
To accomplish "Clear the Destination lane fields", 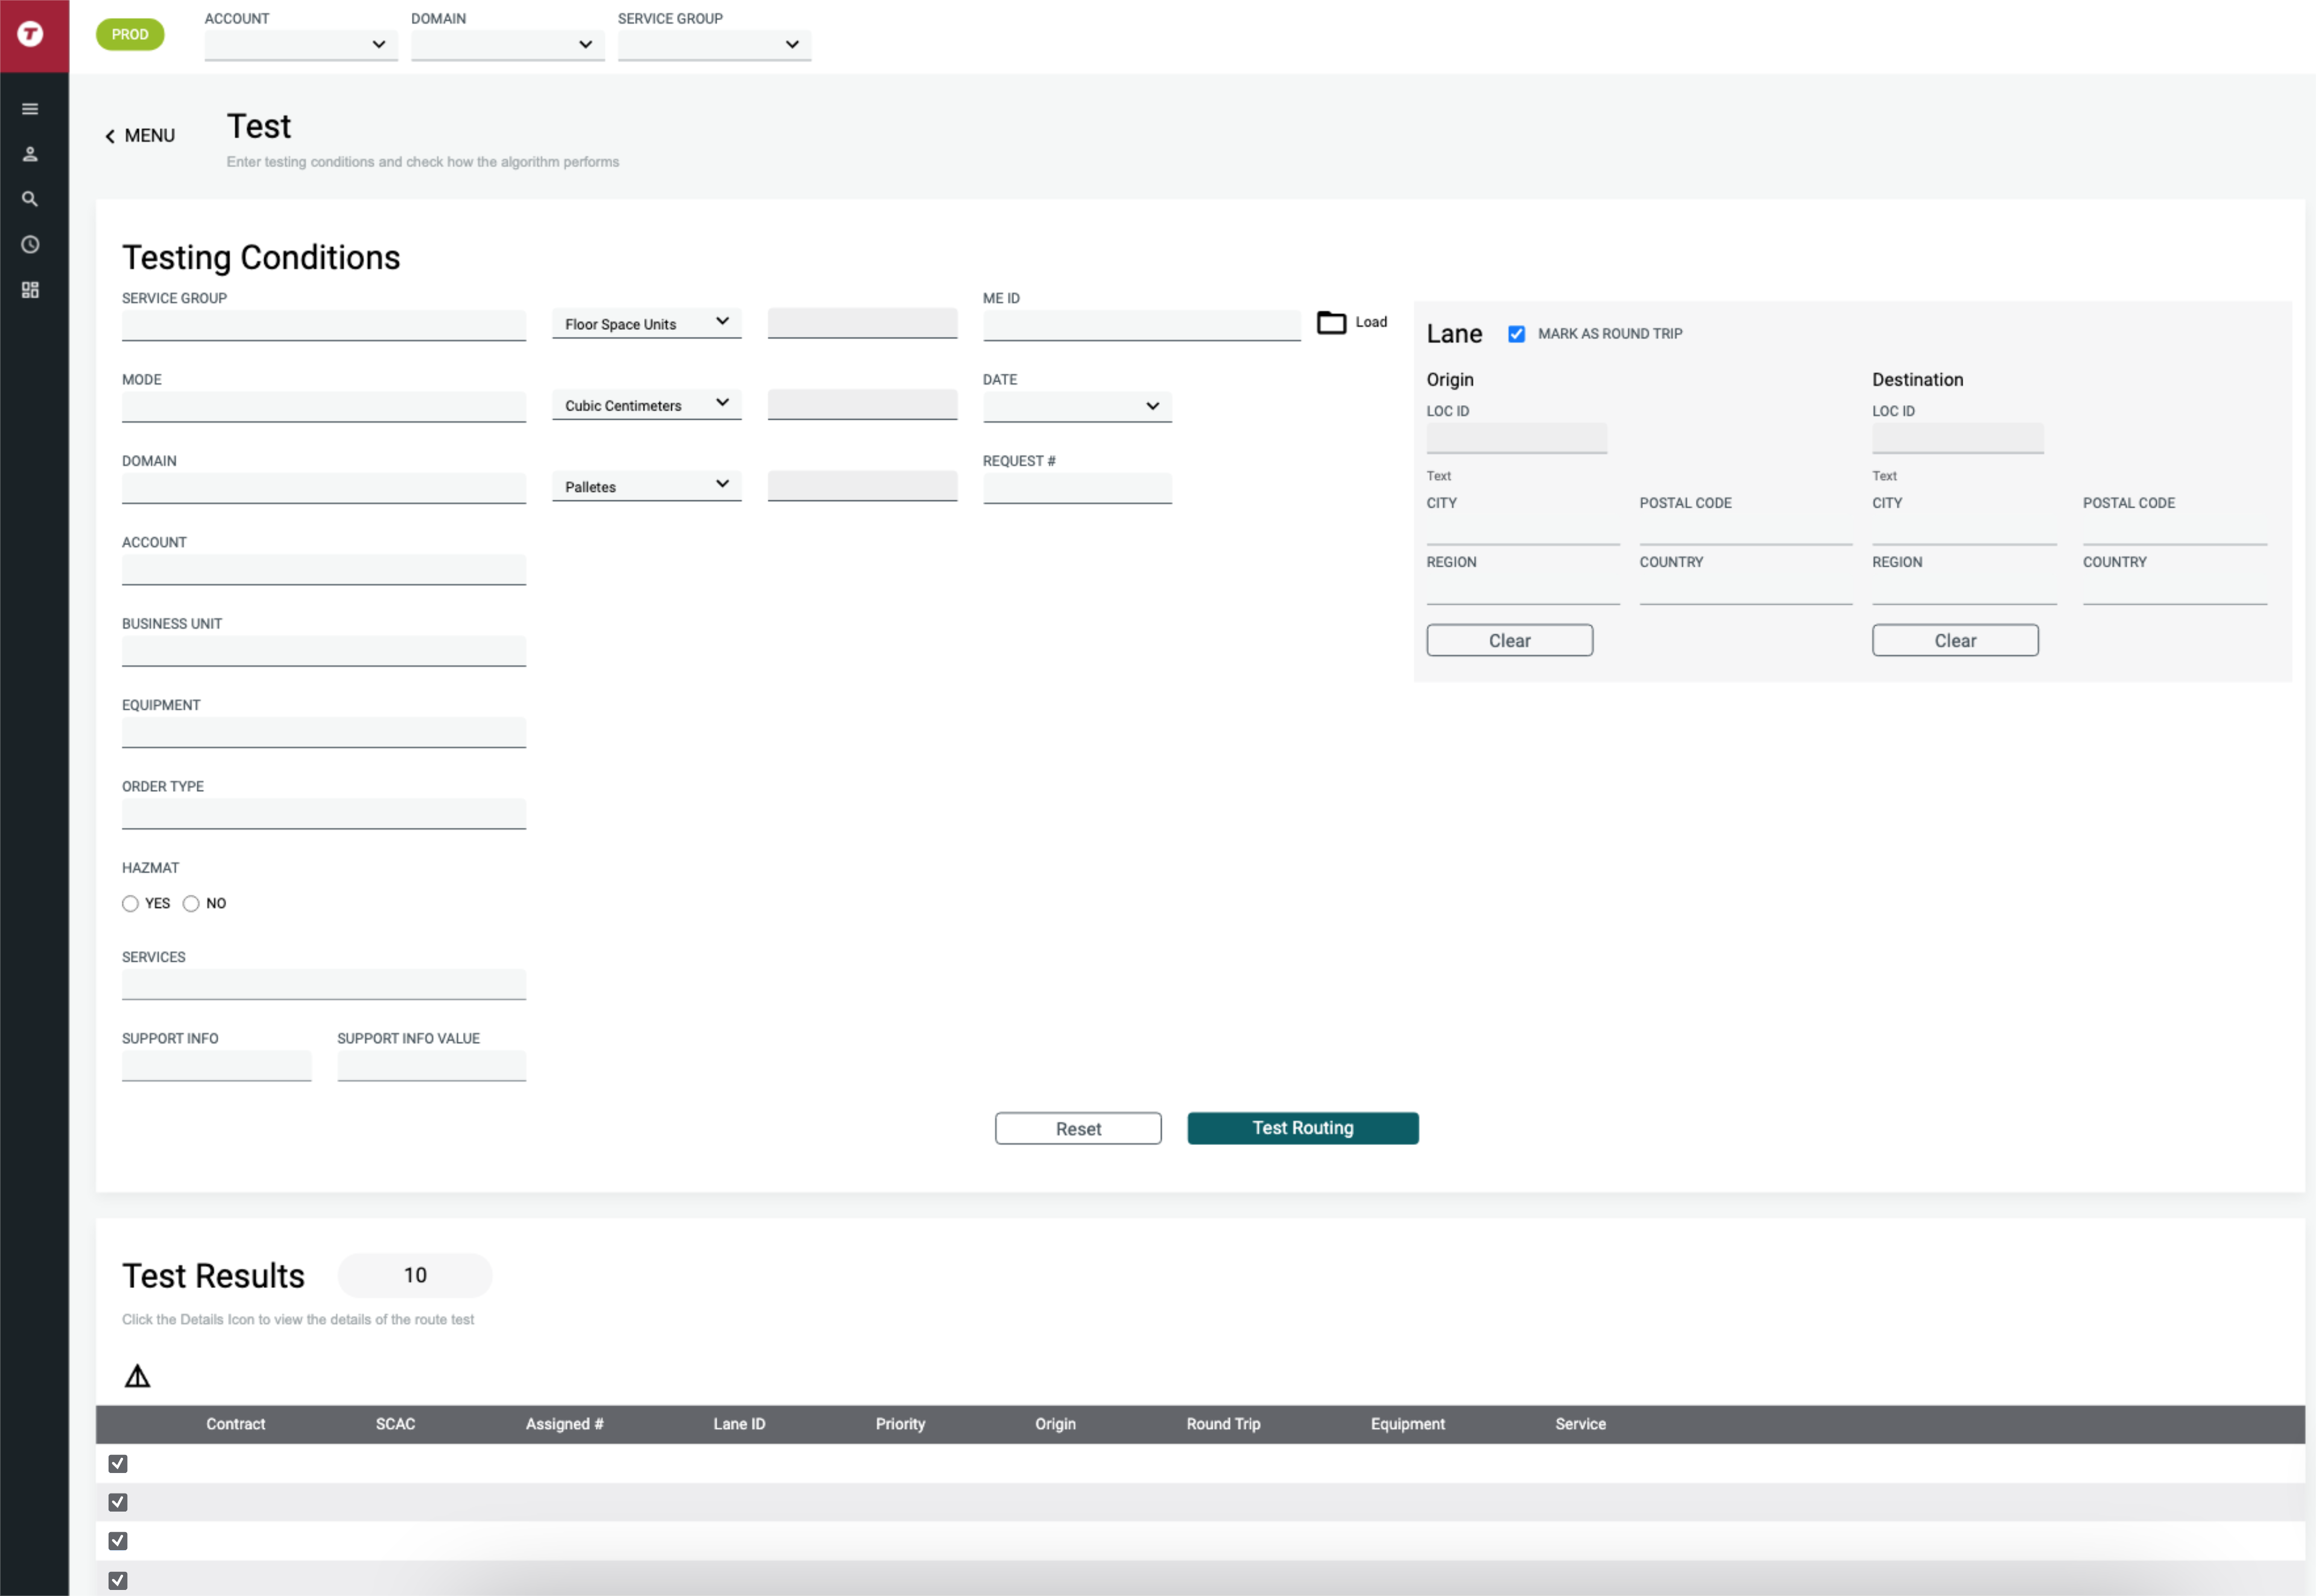I will 1955,640.
